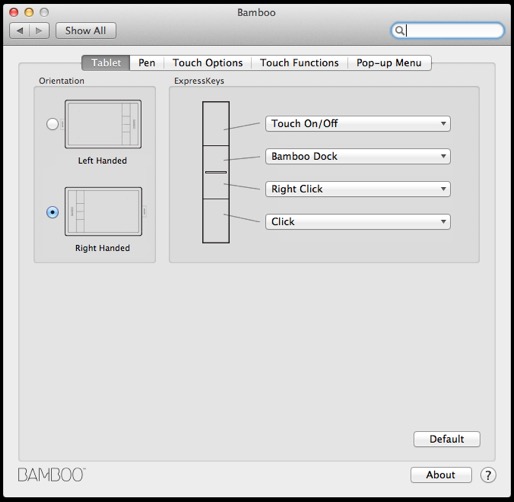Open the Touch On/Off ExpressKey dropdown
Screen dimensions: 514x502
358,124
